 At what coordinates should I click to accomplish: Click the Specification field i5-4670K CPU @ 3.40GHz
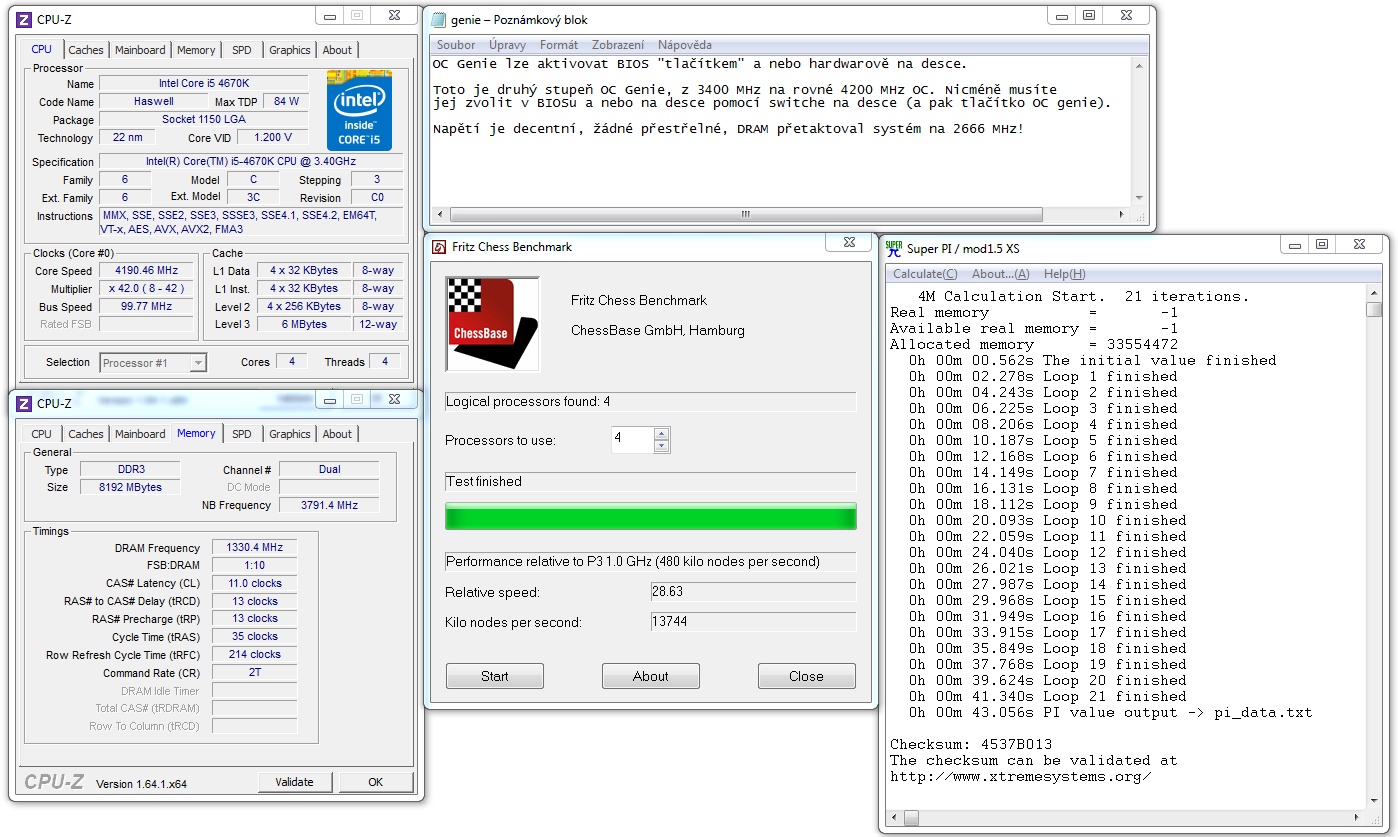(x=251, y=161)
